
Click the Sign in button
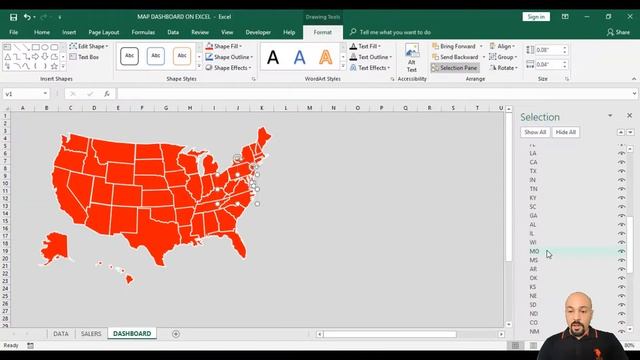click(x=536, y=17)
